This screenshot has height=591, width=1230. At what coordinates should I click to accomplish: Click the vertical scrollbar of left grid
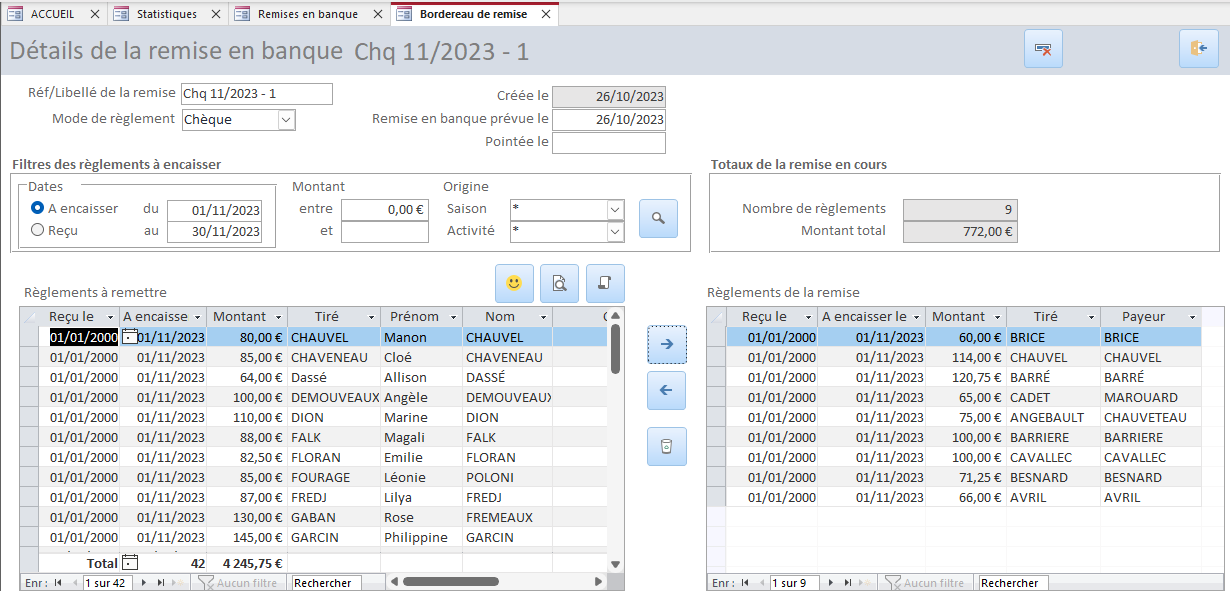click(x=615, y=440)
